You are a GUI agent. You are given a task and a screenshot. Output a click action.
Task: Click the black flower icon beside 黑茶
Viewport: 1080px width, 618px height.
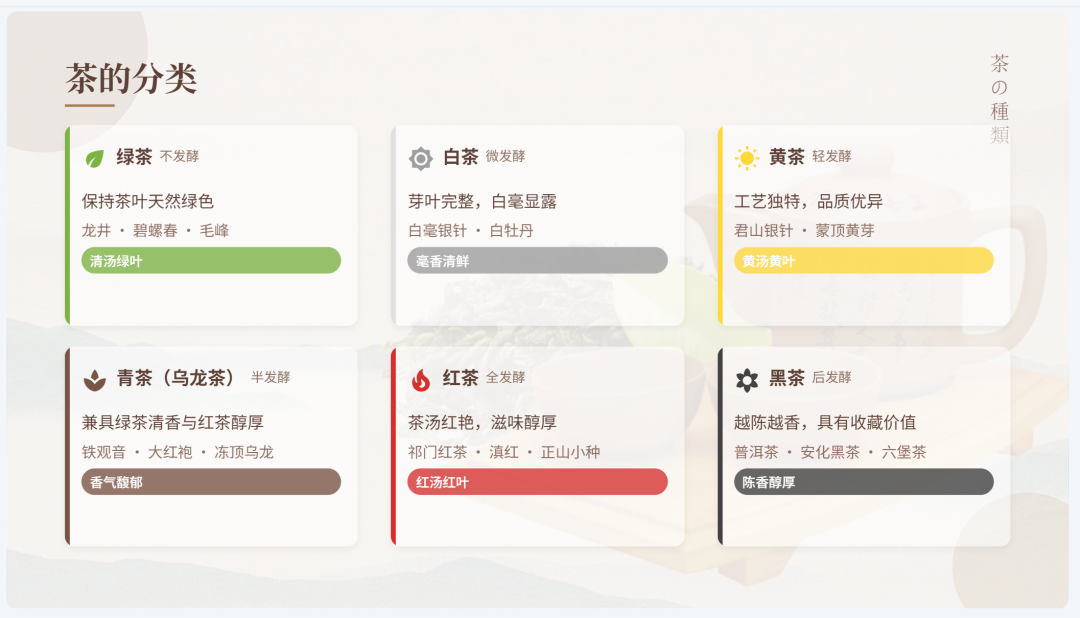pos(747,379)
